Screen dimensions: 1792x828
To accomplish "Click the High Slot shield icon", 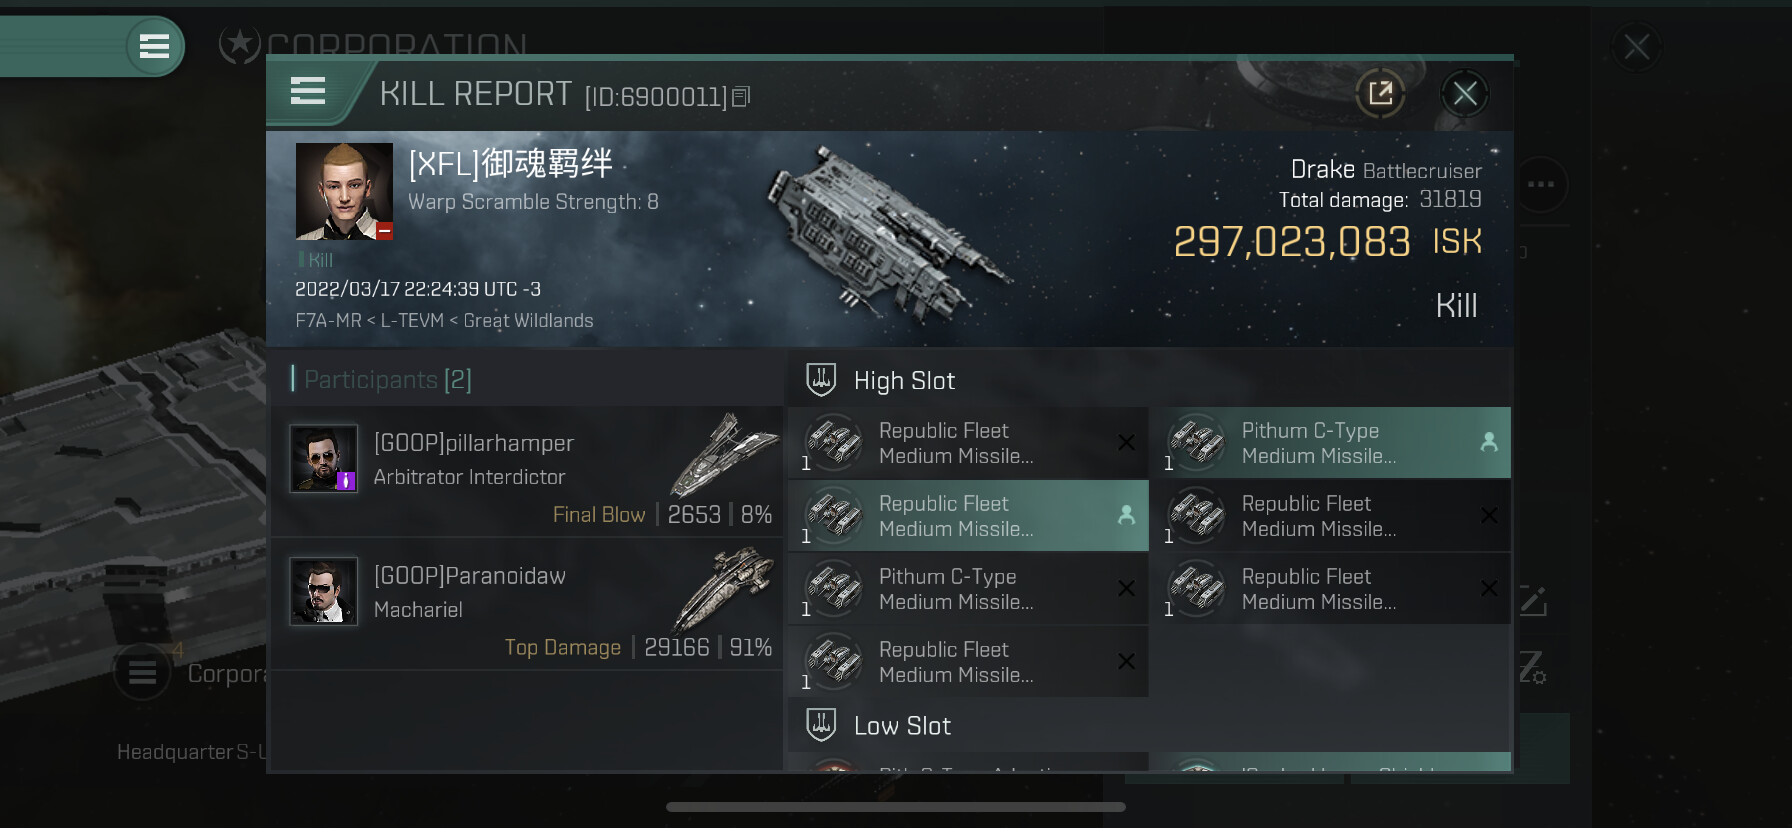I will pyautogui.click(x=821, y=380).
